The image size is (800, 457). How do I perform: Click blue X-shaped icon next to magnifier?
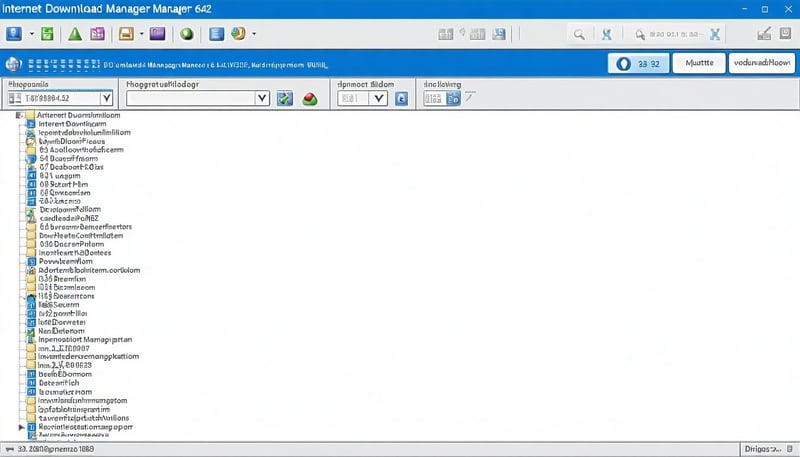pyautogui.click(x=607, y=35)
